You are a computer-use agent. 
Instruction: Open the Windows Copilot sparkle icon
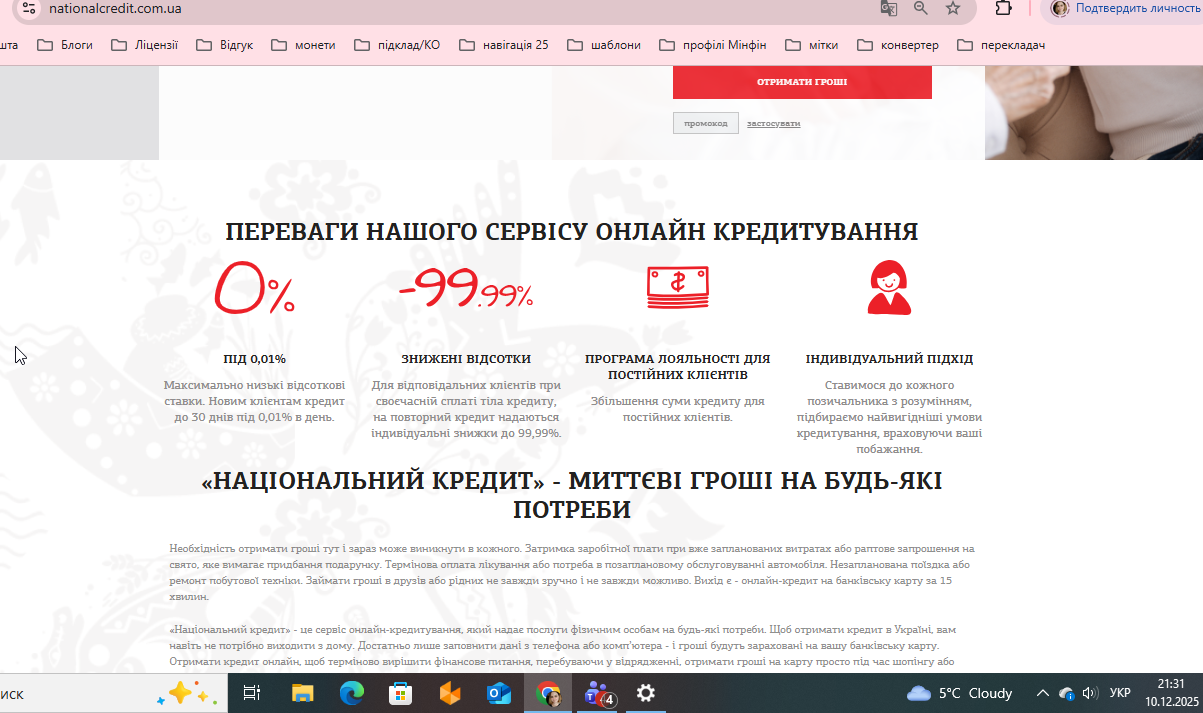[x=186, y=693]
